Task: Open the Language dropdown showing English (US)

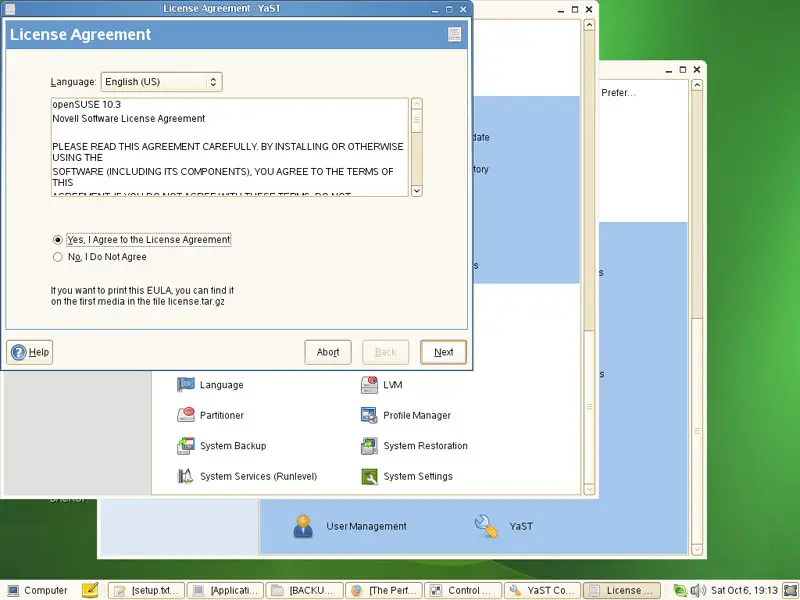Action: click(161, 82)
